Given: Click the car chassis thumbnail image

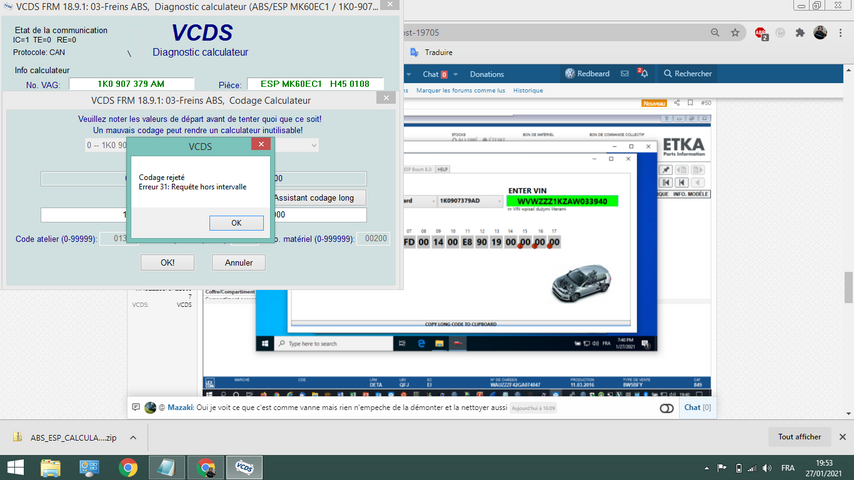Looking at the screenshot, I should coord(582,283).
